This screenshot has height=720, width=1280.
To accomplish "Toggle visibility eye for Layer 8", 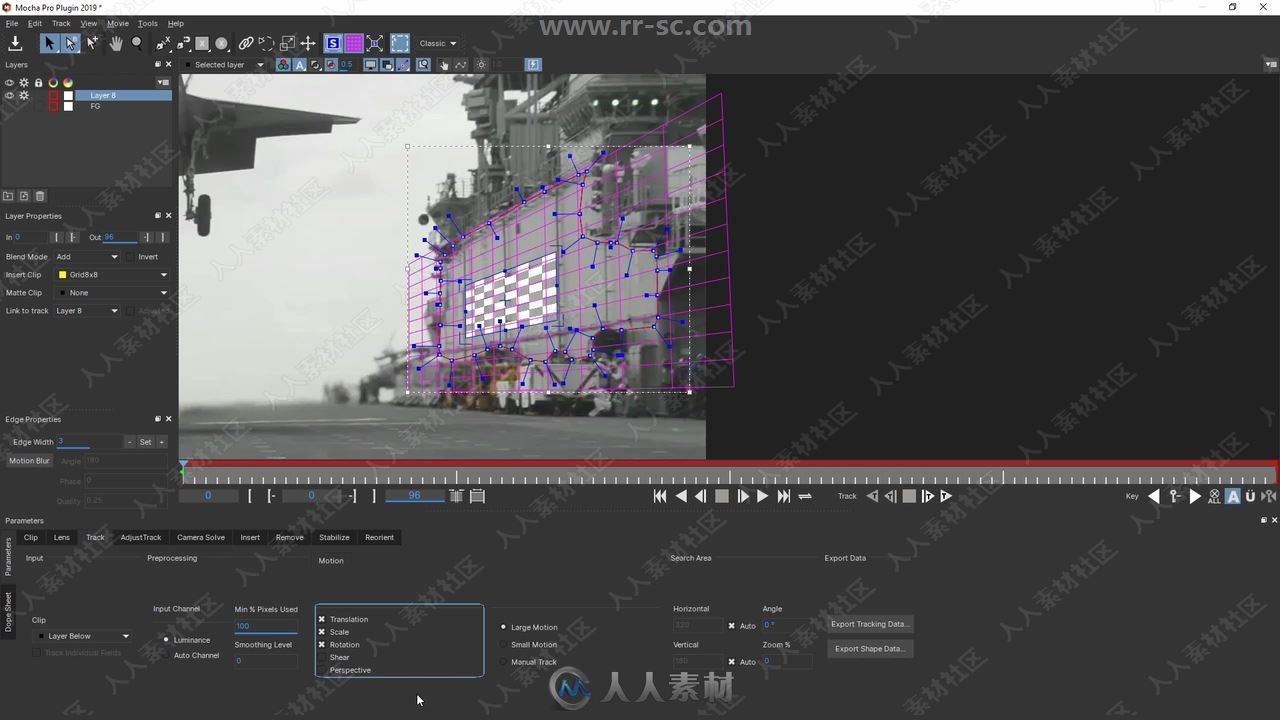I will pos(10,95).
